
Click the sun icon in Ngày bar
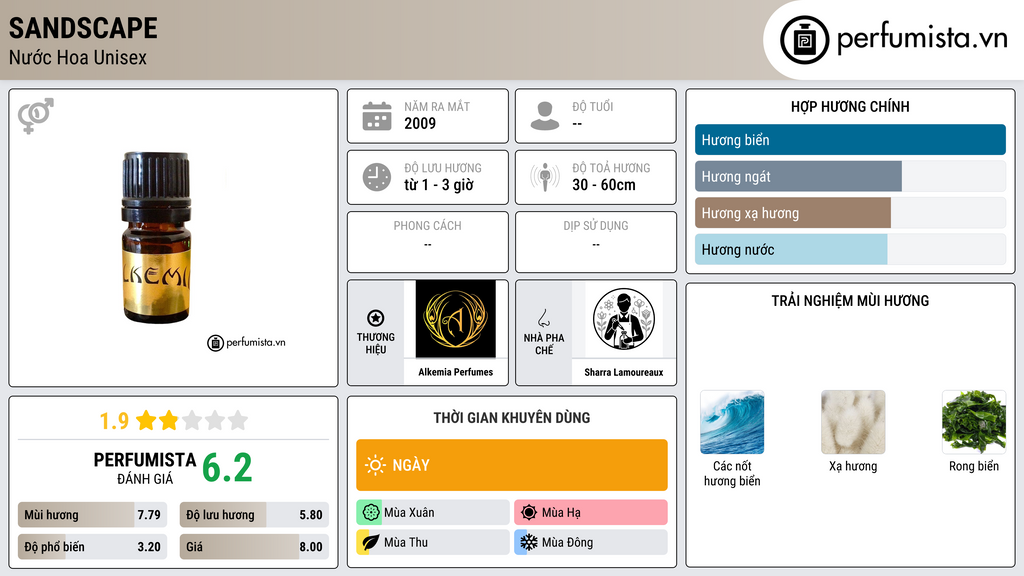tap(376, 465)
